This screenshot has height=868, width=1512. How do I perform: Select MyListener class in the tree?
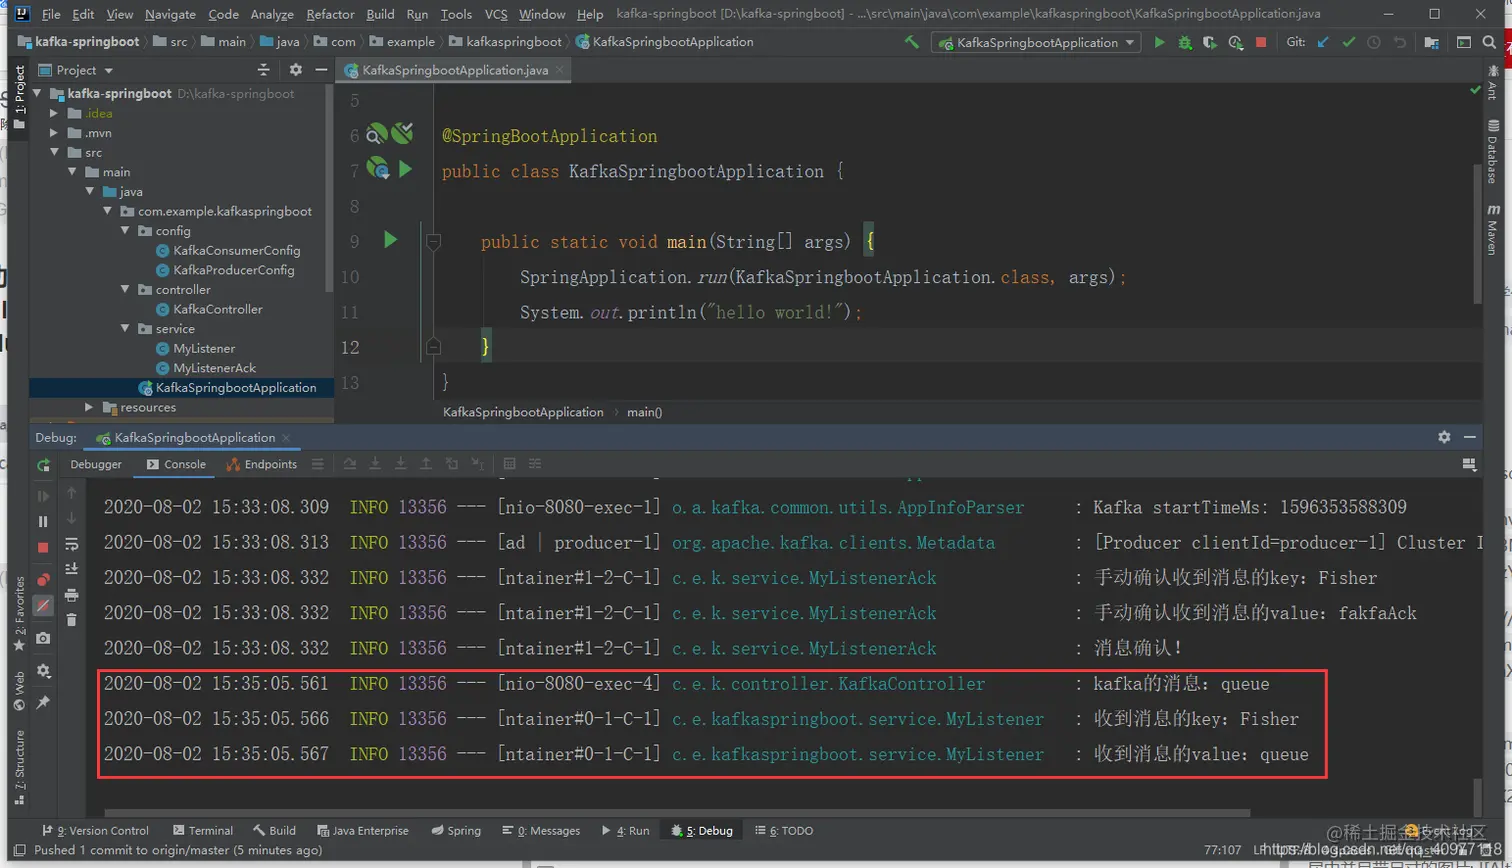204,348
